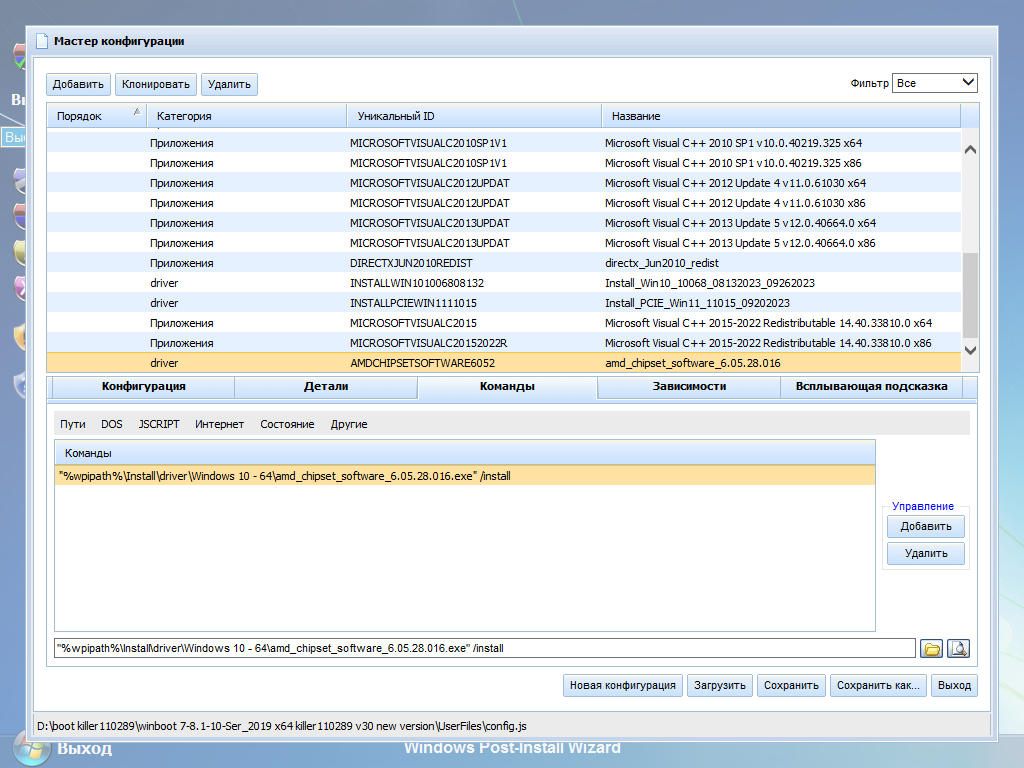Click the sort arrow in Порядок column
Image resolution: width=1024 pixels, height=768 pixels.
point(137,113)
